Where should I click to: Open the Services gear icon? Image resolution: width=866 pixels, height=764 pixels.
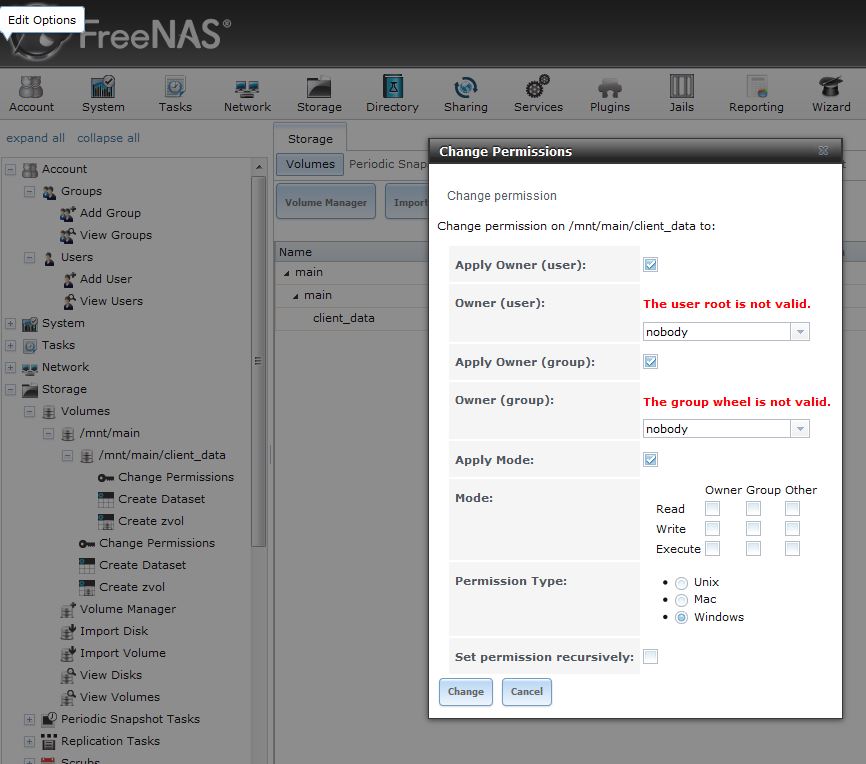click(537, 87)
